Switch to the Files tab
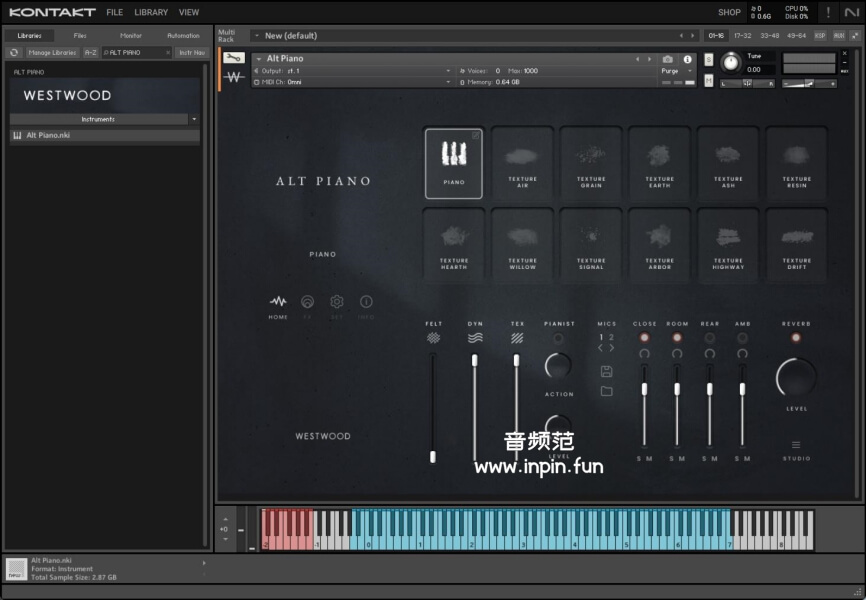866x600 pixels. pyautogui.click(x=80, y=36)
